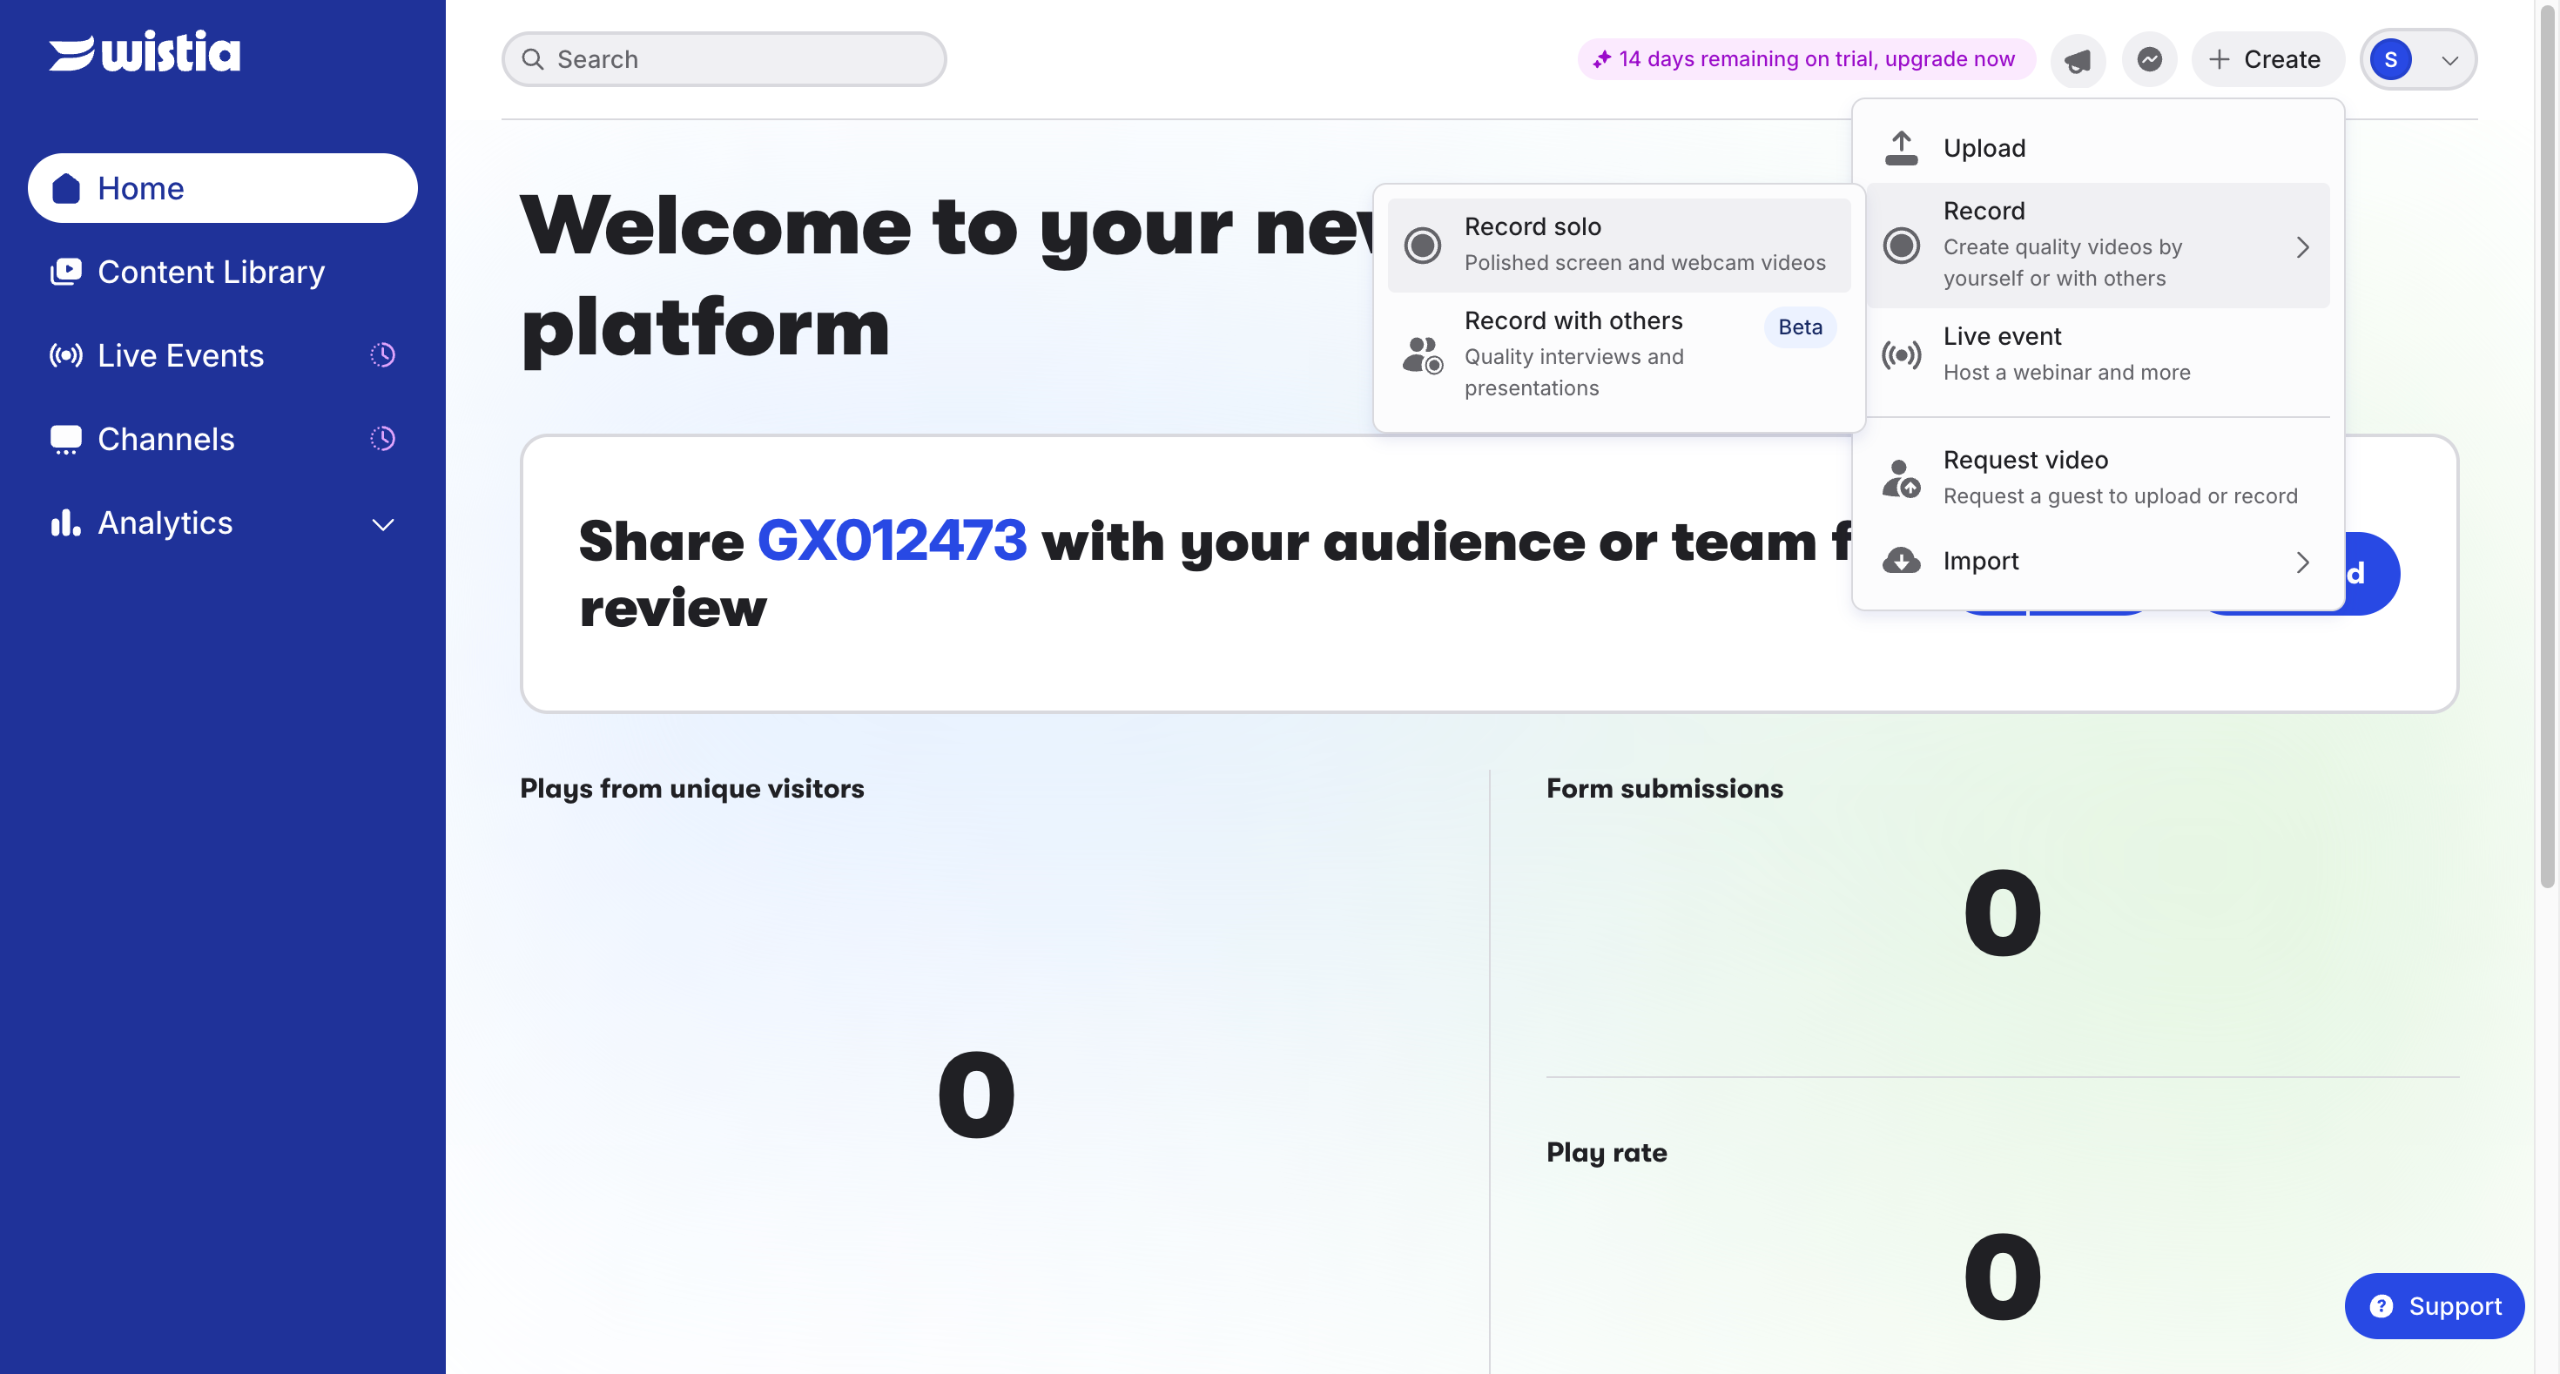The image size is (2560, 1374).
Task: Select Request video in the Create menu
Action: point(2098,478)
